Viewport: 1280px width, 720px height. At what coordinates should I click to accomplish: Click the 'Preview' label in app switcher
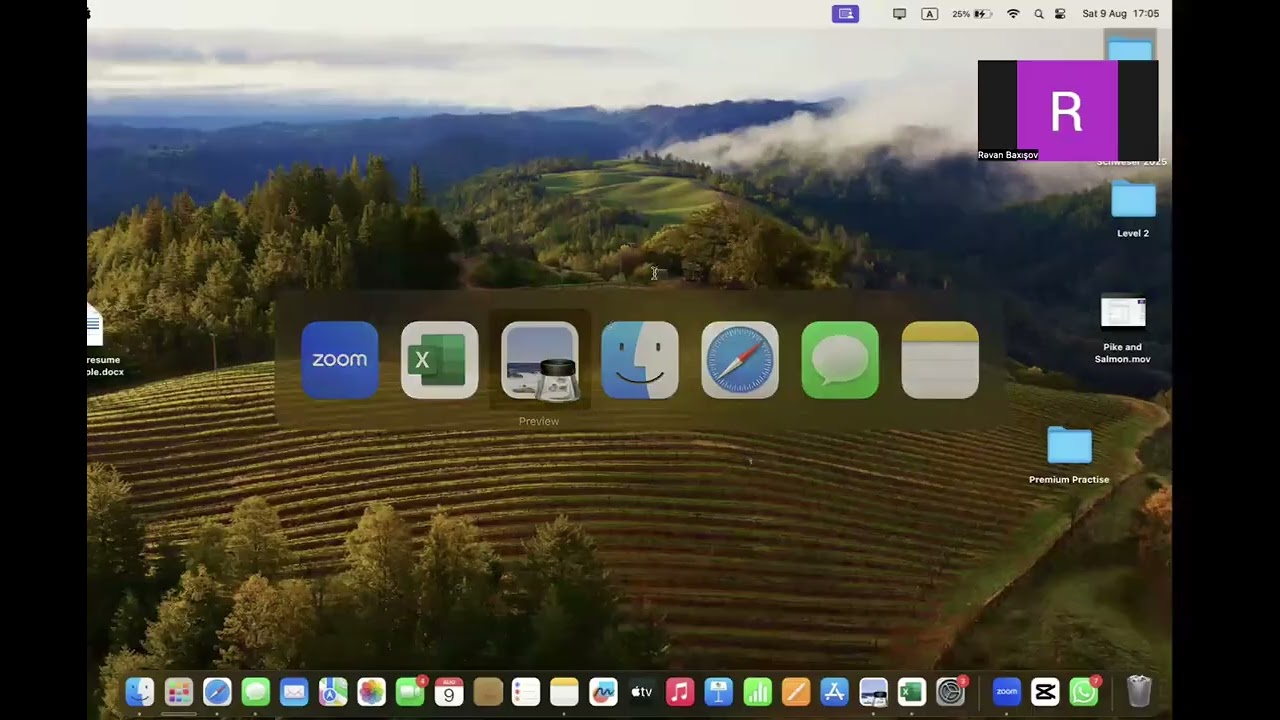pos(539,421)
